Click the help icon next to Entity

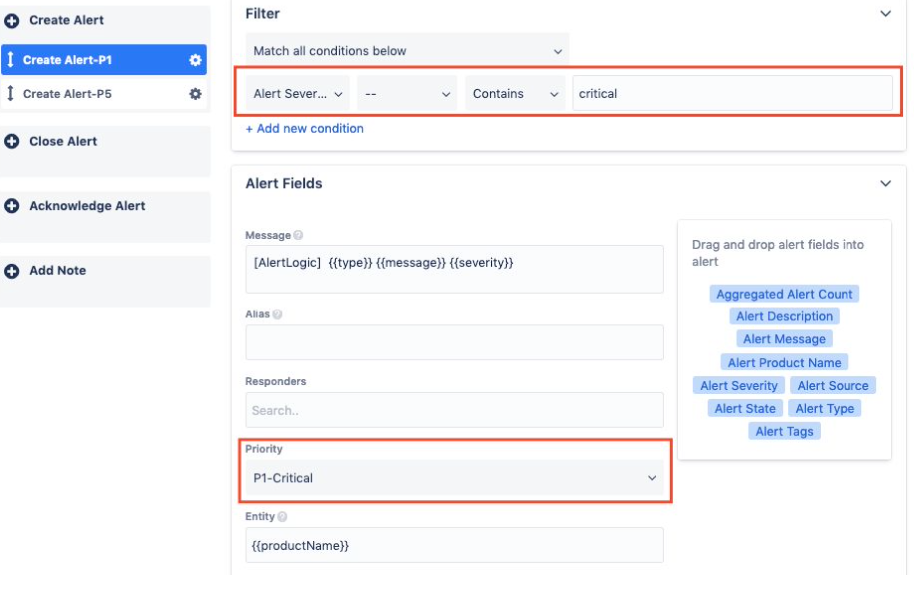pyautogui.click(x=283, y=517)
